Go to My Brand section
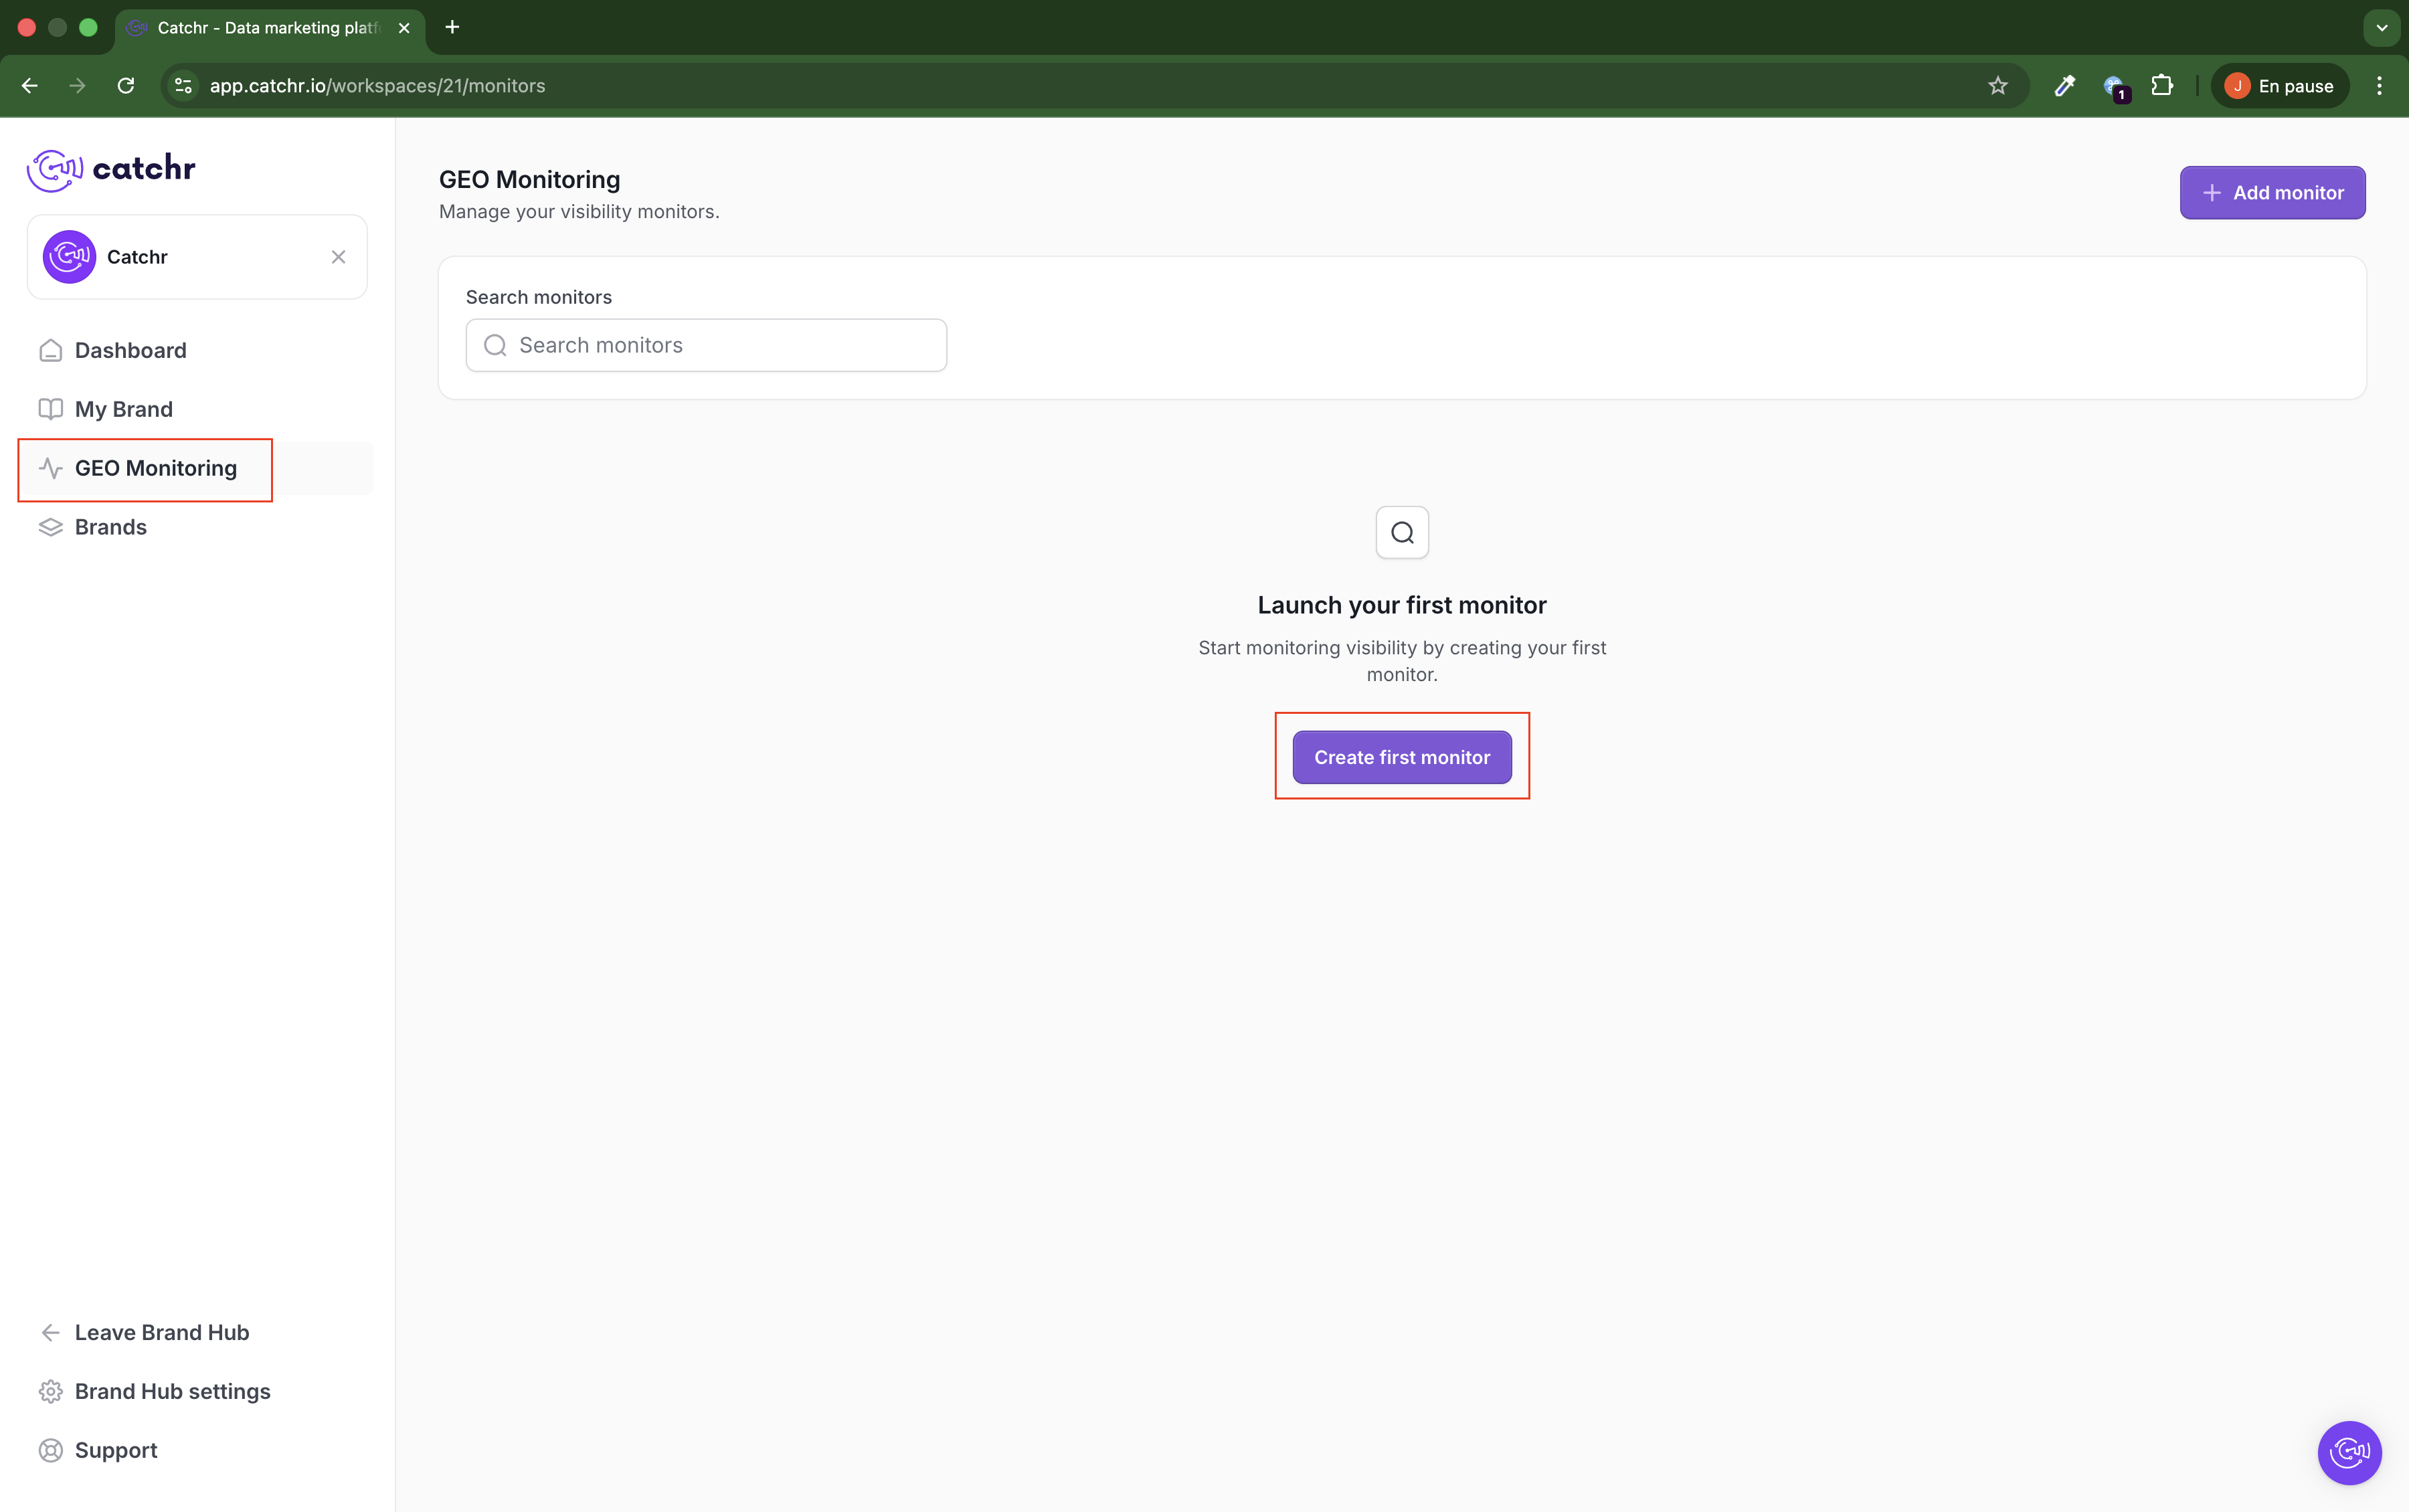Viewport: 2409px width, 1512px height. click(123, 409)
